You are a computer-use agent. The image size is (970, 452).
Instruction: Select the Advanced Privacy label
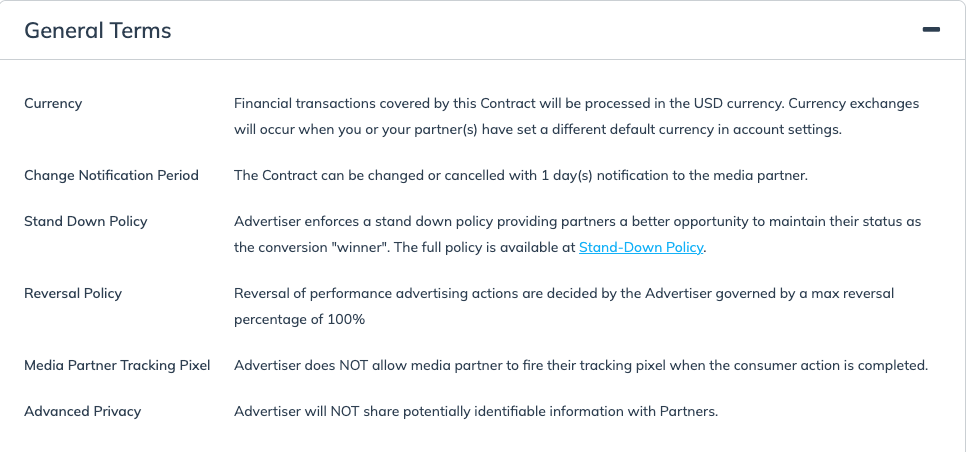point(82,411)
